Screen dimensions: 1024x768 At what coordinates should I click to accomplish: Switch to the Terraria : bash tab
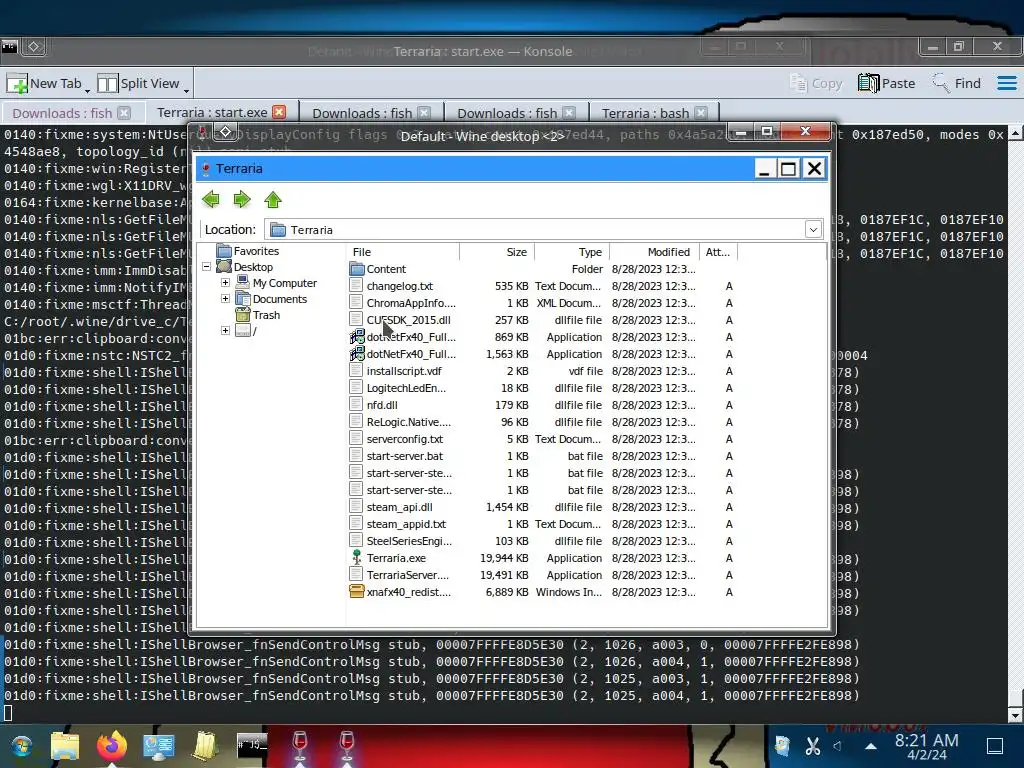(645, 113)
